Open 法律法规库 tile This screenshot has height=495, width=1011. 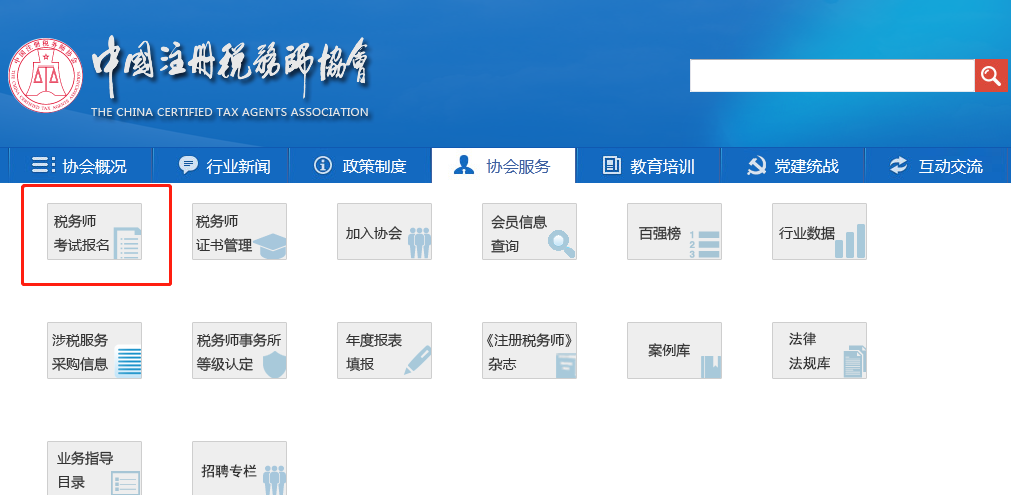click(820, 351)
